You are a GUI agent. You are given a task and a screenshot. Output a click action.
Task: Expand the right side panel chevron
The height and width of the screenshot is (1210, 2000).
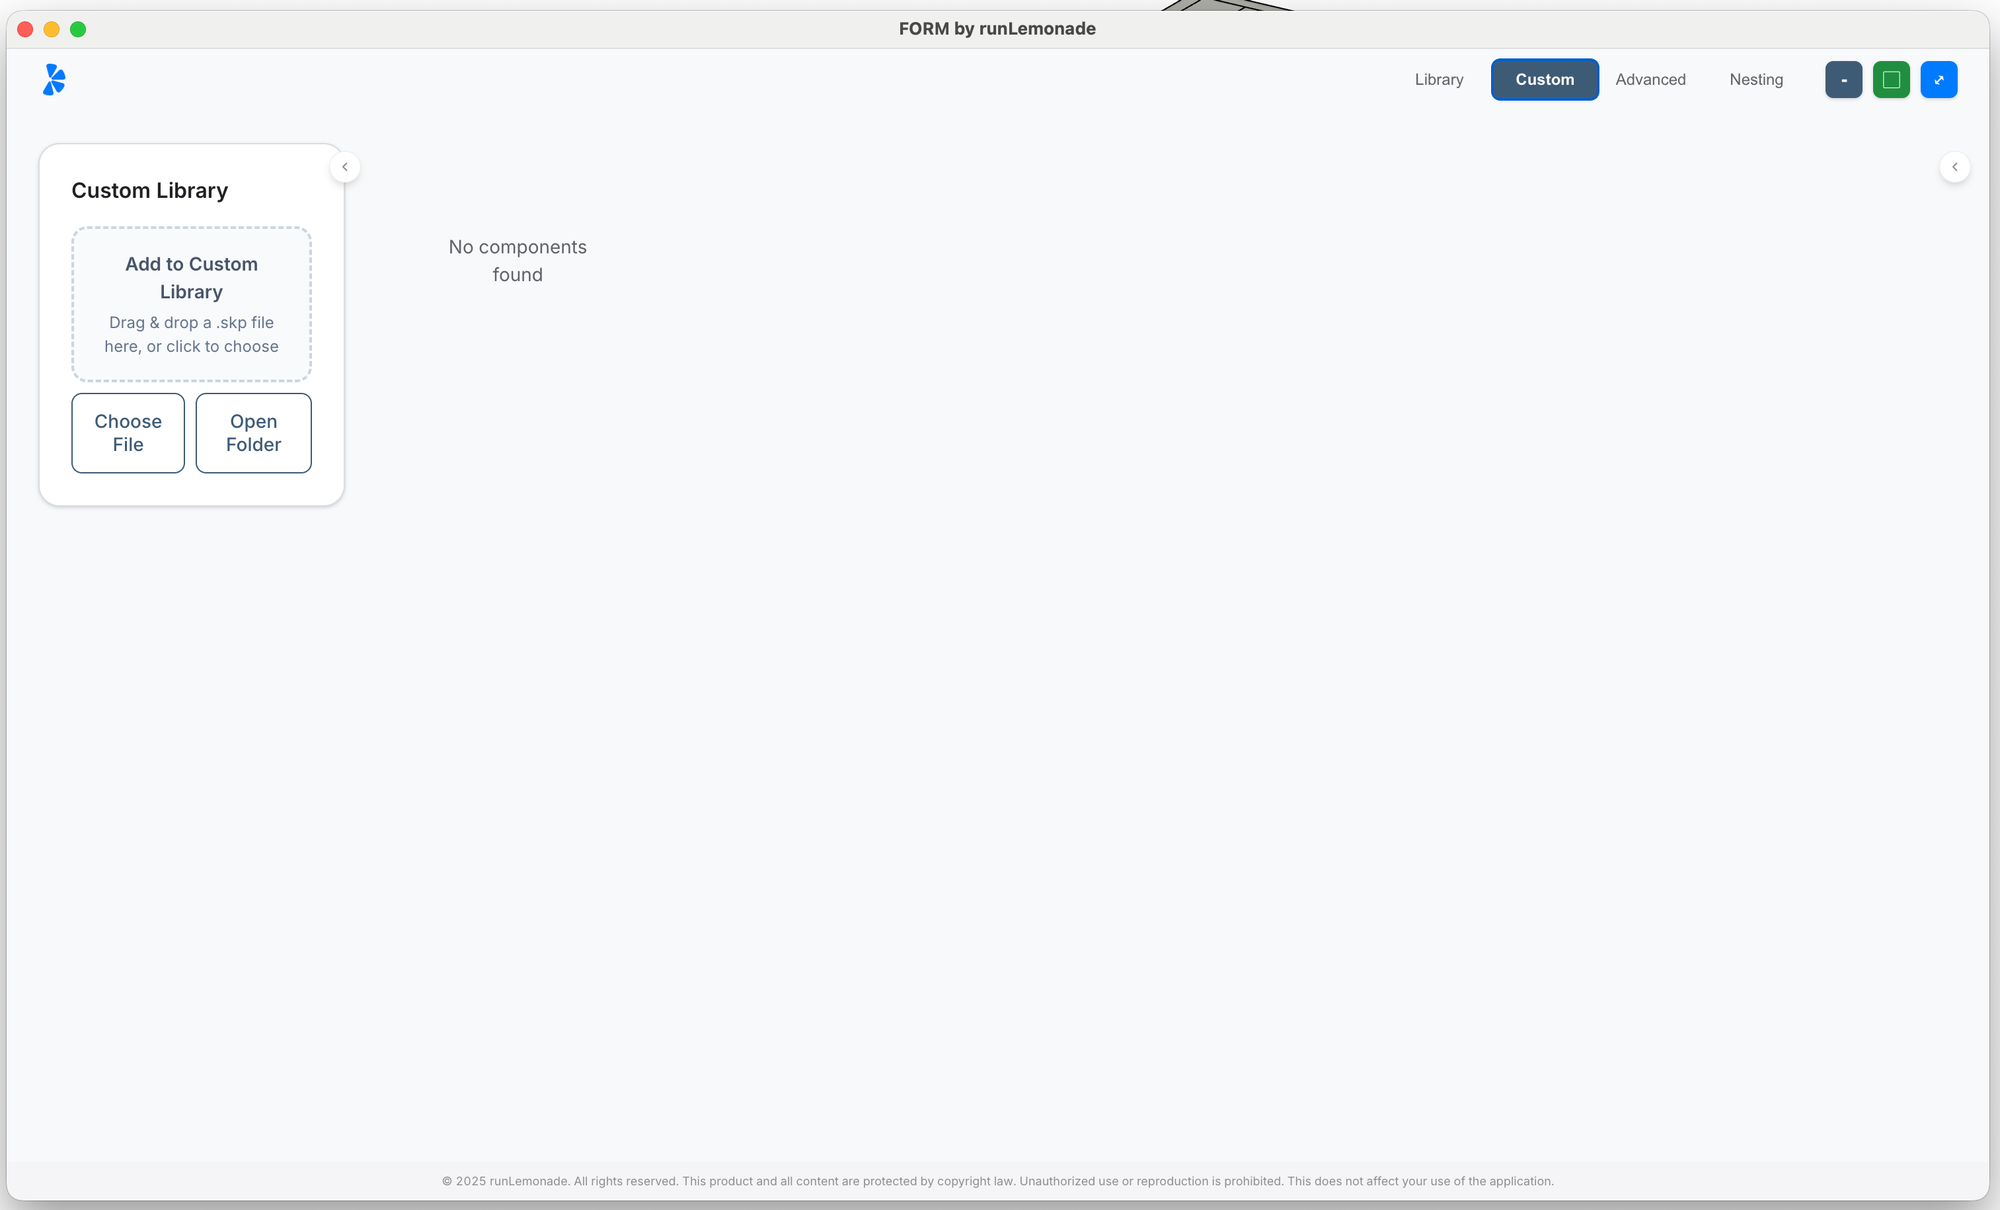[x=1954, y=167]
